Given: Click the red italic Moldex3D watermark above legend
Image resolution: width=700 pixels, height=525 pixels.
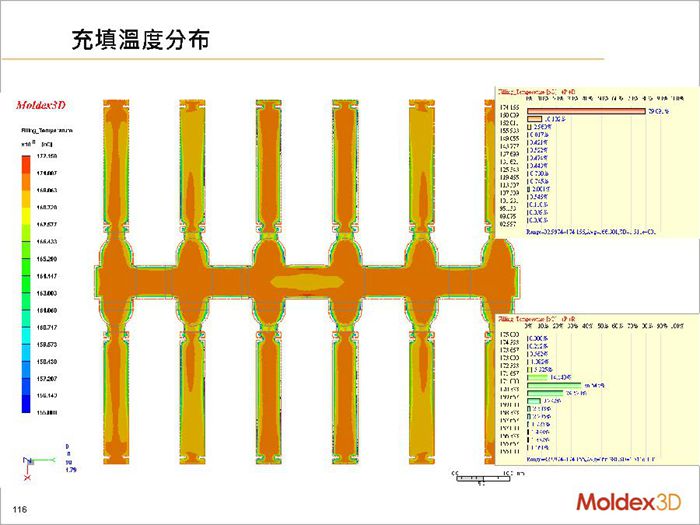Looking at the screenshot, I should tap(41, 105).
